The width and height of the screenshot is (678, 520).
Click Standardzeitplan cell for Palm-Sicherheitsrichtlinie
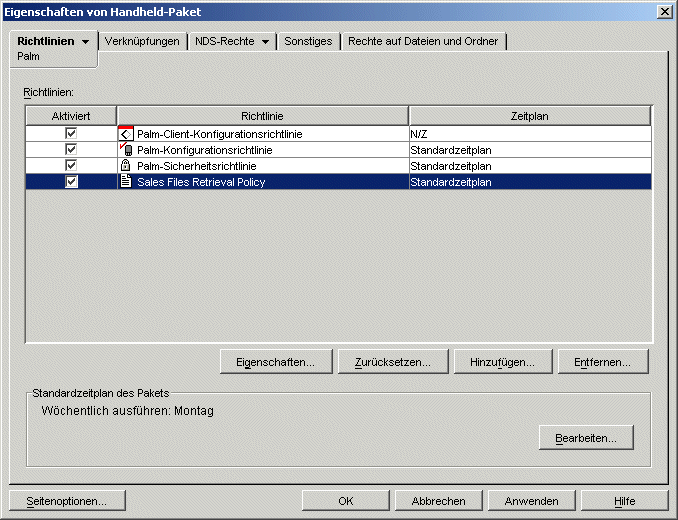pos(530,166)
